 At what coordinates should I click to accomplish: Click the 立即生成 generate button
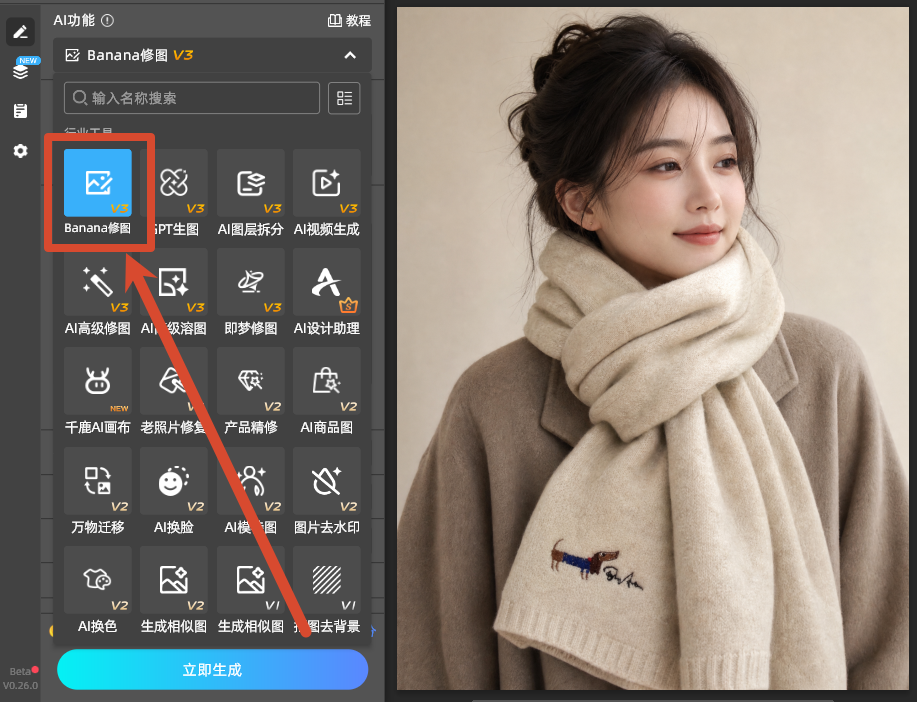coord(212,670)
